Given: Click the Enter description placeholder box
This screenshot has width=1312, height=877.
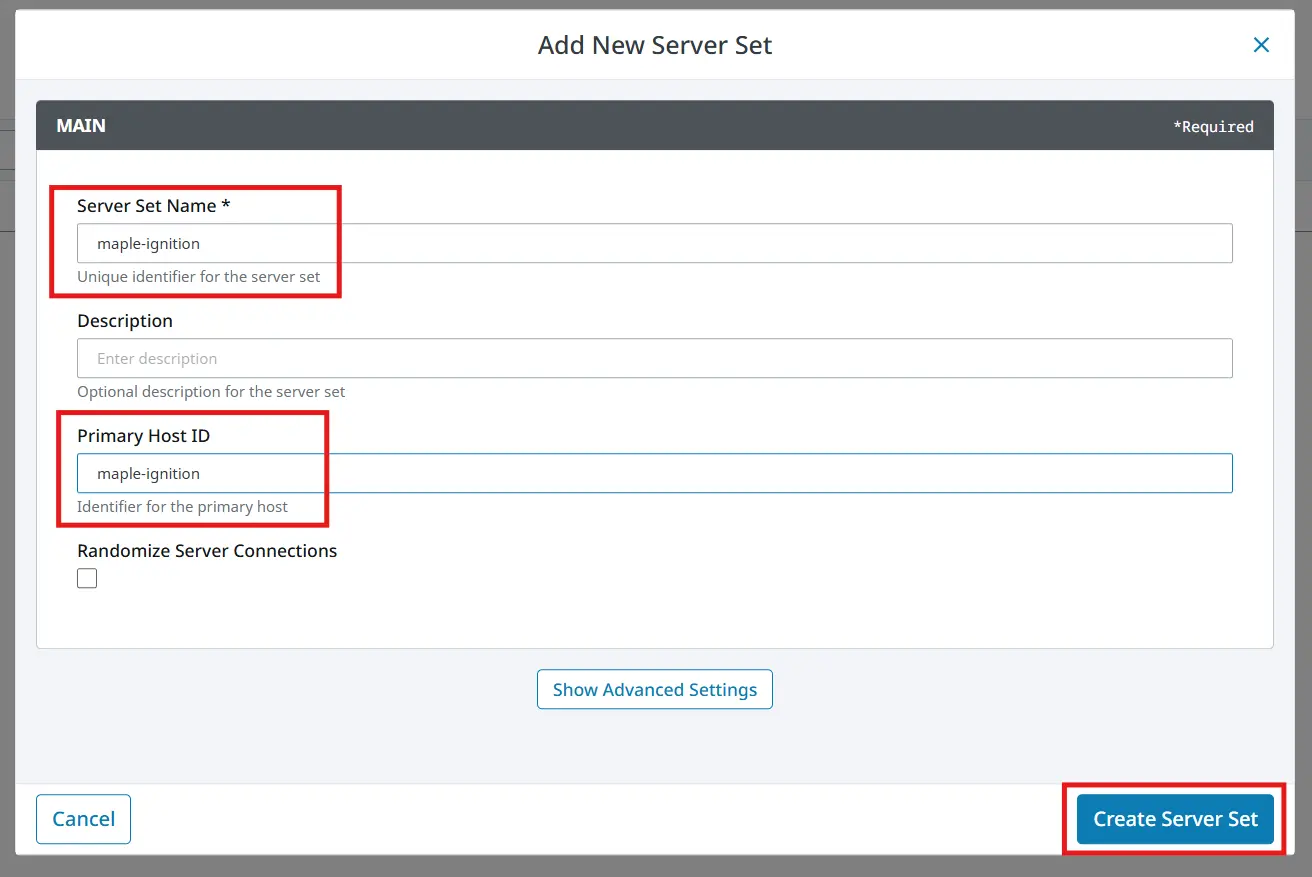Looking at the screenshot, I should 654,357.
